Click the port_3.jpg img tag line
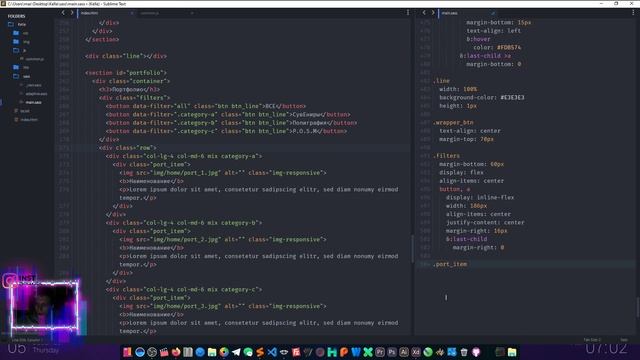The image size is (640, 360). (x=223, y=306)
